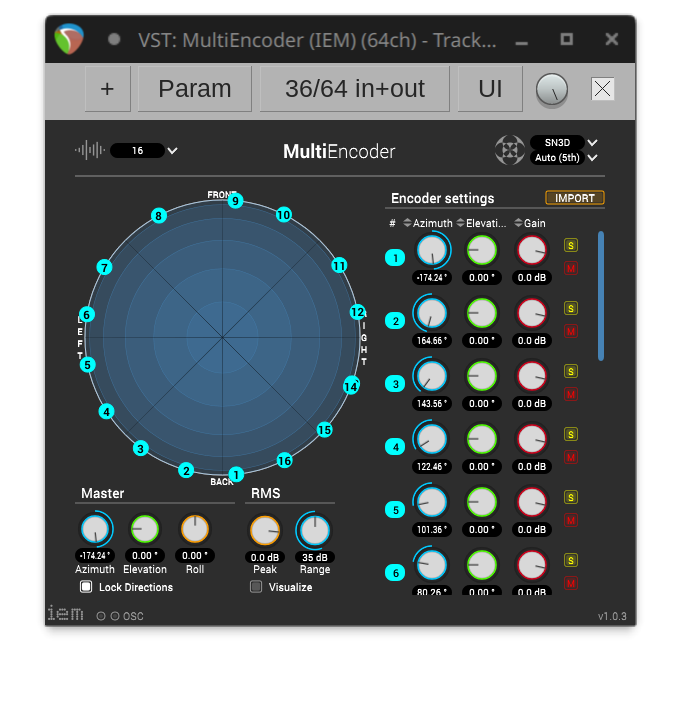Click the REAPER logo in title bar

click(x=69, y=39)
